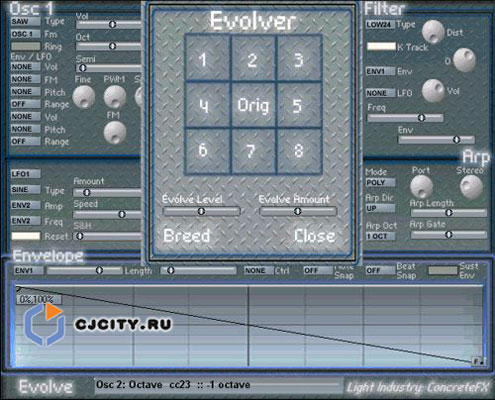Open the filter NONE LFO selector
This screenshot has height=400, width=495.
coord(380,93)
